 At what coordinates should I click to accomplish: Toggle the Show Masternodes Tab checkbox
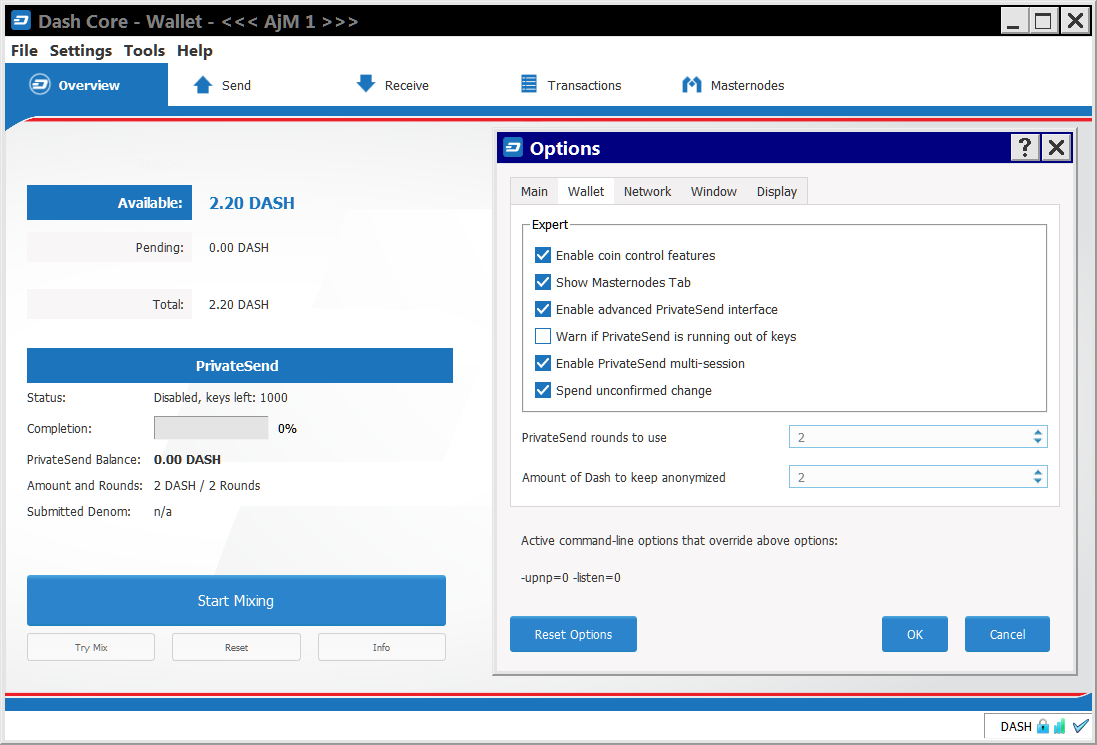click(543, 283)
